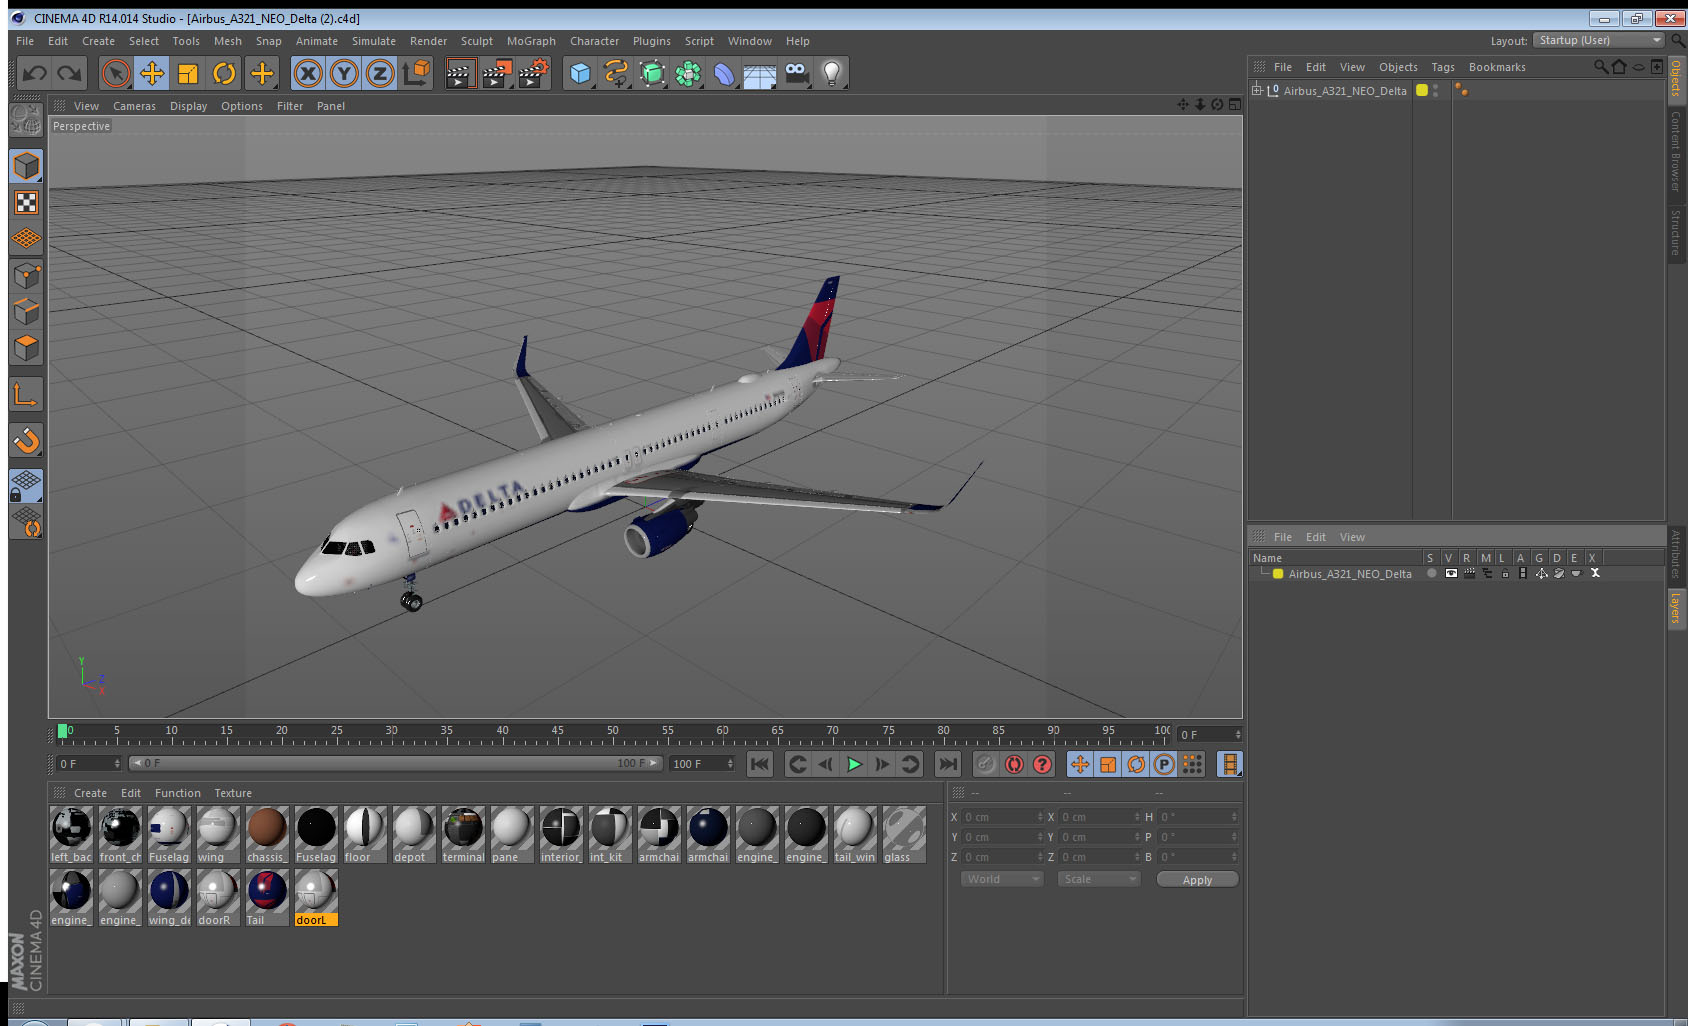Toggle the Y axis lock
The image size is (1688, 1026).
click(x=344, y=73)
